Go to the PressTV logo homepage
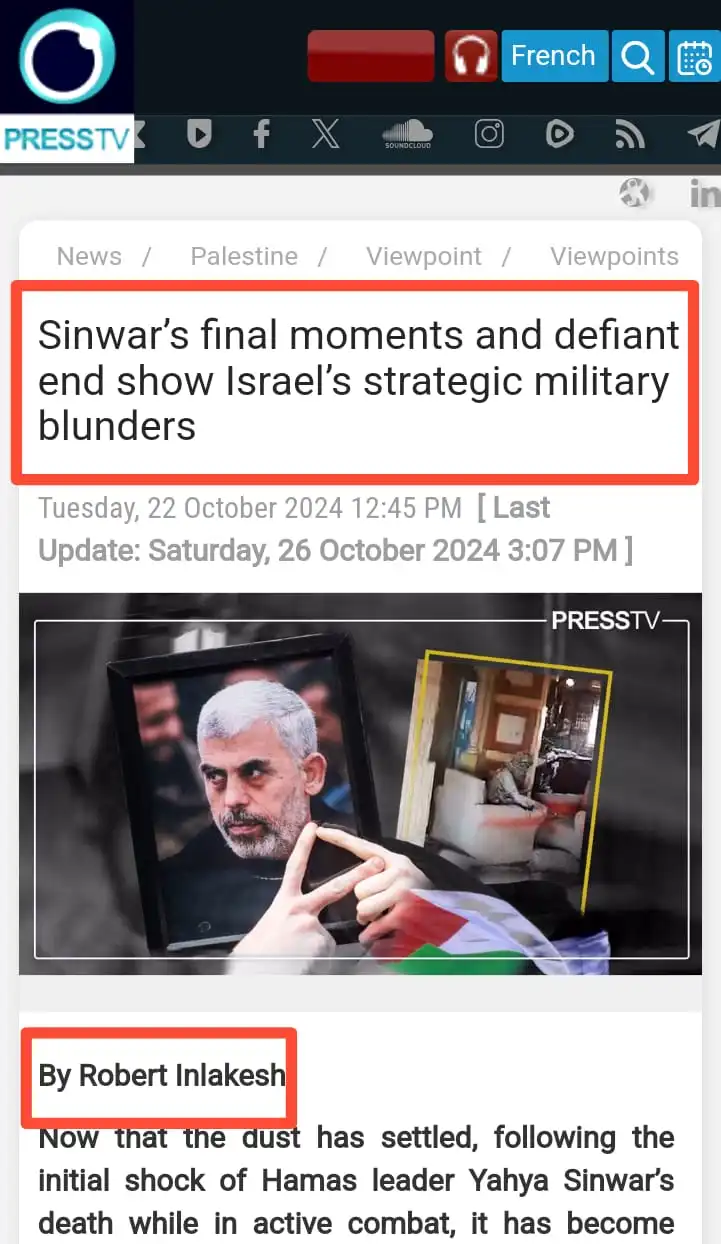Viewport: 721px width, 1244px height. pos(67,81)
